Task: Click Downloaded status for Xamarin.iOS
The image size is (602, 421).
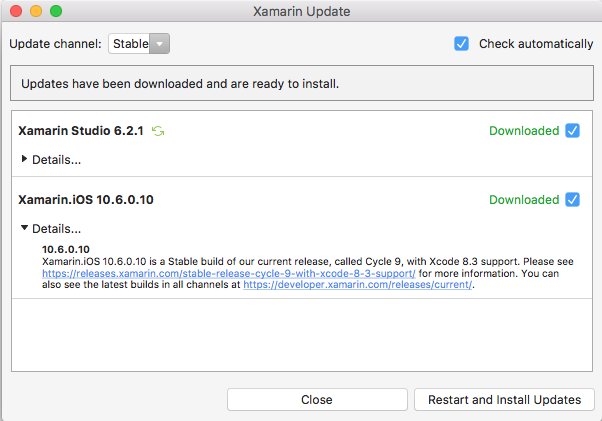Action: pyautogui.click(x=524, y=200)
